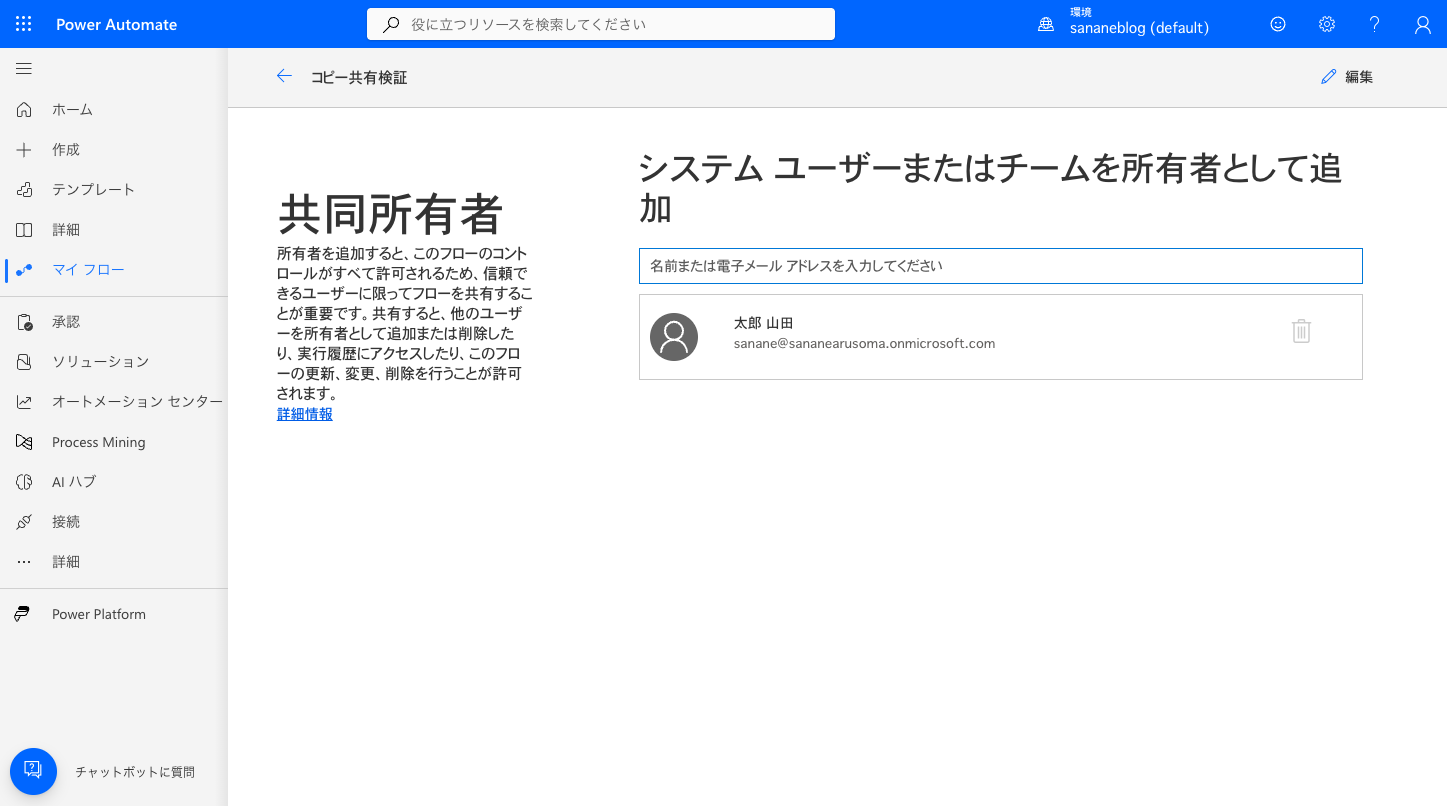This screenshot has height=806, width=1447.
Task: Click the コピー共有検証 flow title
Action: pyautogui.click(x=359, y=77)
